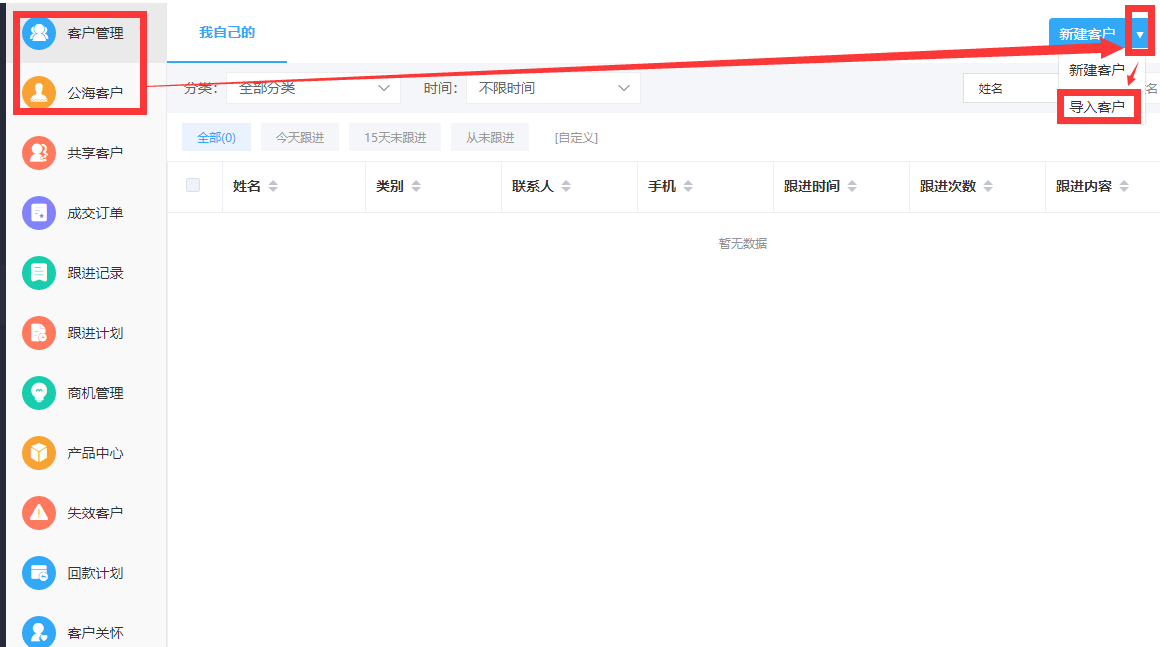The width and height of the screenshot is (1160, 647).
Task: Open the 成交订单 icon
Action: [x=39, y=213]
